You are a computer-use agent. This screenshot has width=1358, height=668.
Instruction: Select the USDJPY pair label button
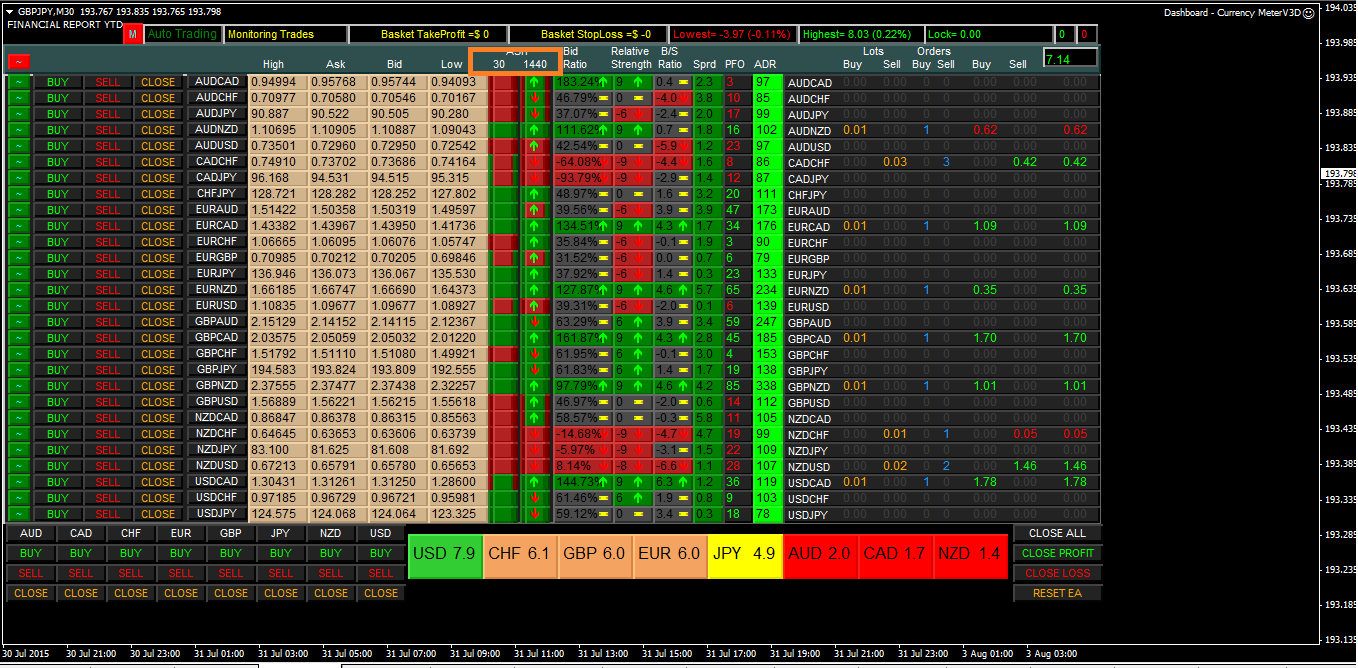(x=217, y=514)
